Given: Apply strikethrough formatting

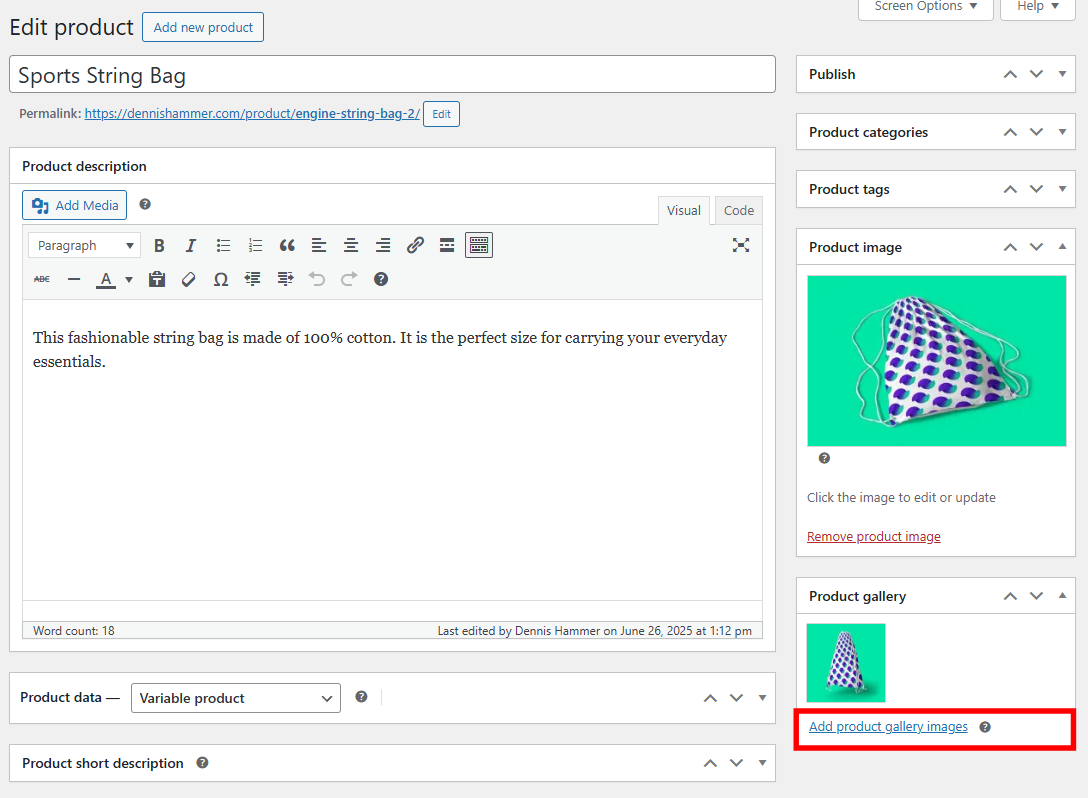Looking at the screenshot, I should 41,279.
